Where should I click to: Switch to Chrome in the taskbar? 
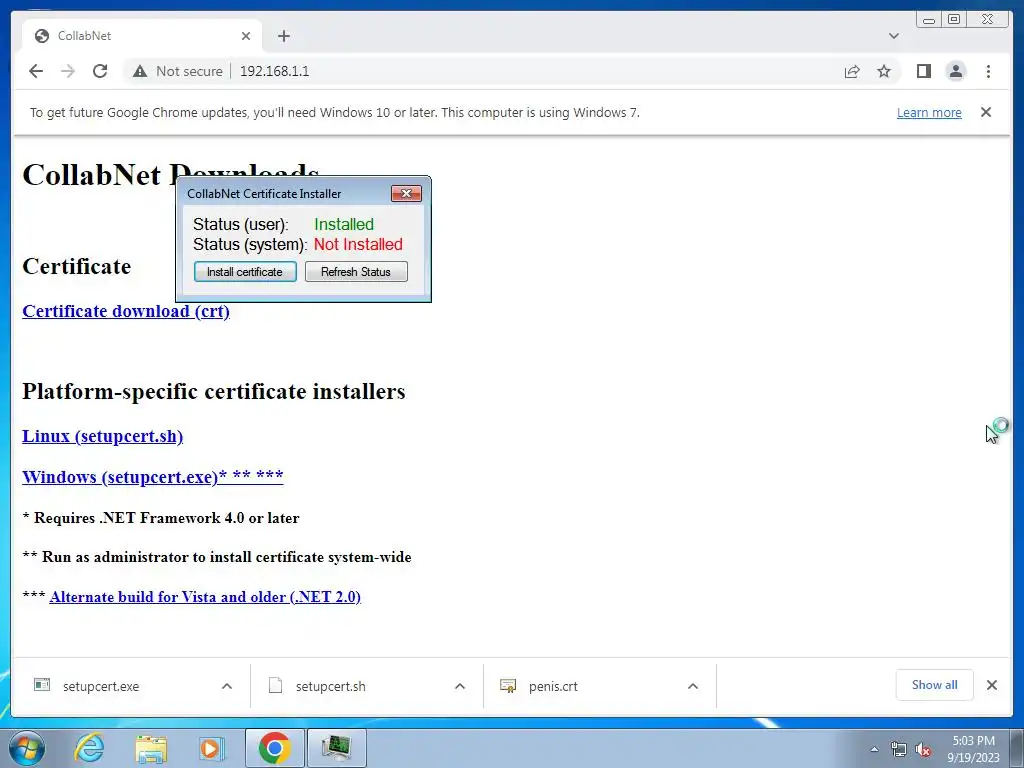(x=275, y=748)
